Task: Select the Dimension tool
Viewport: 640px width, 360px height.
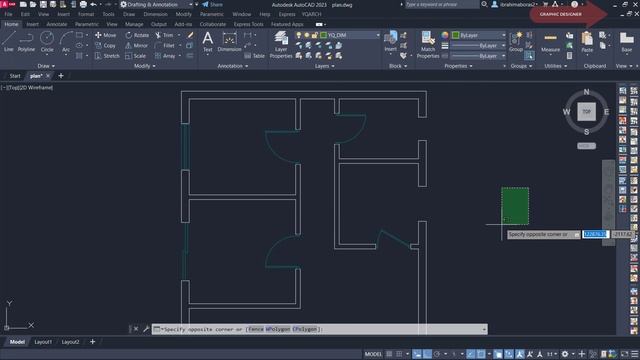Action: pos(229,42)
